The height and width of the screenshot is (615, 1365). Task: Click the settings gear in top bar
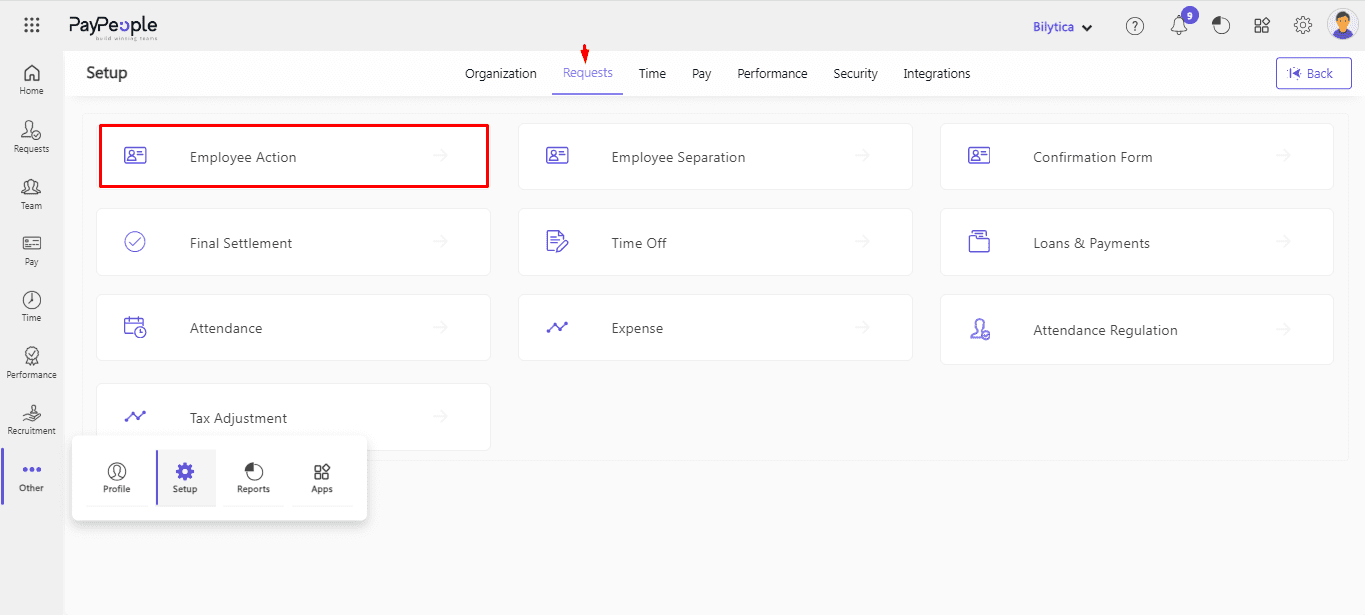1303,26
